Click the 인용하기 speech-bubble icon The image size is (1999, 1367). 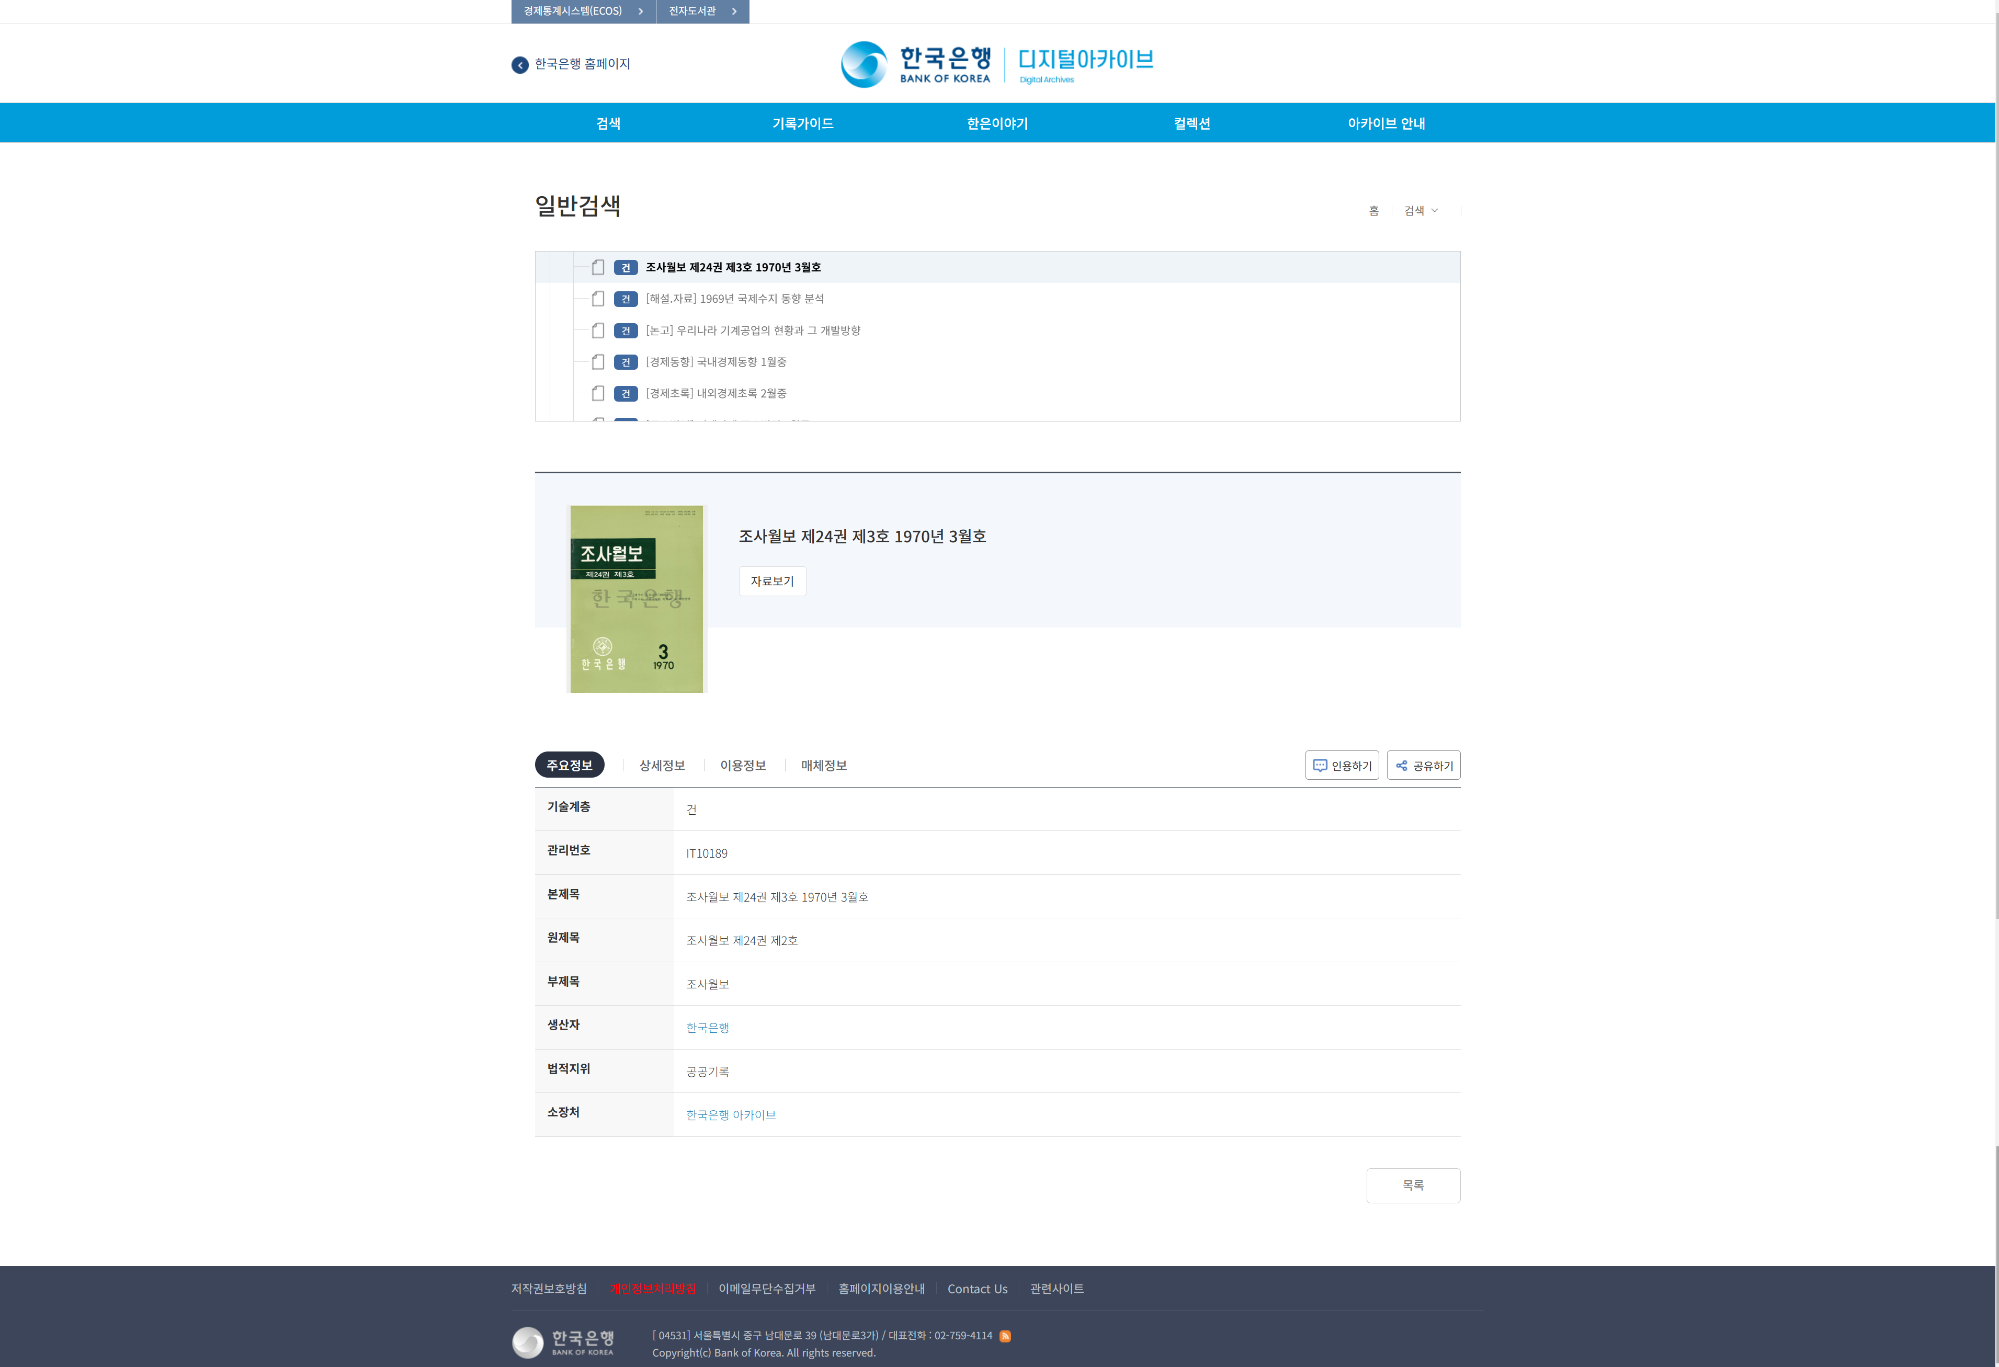point(1320,766)
